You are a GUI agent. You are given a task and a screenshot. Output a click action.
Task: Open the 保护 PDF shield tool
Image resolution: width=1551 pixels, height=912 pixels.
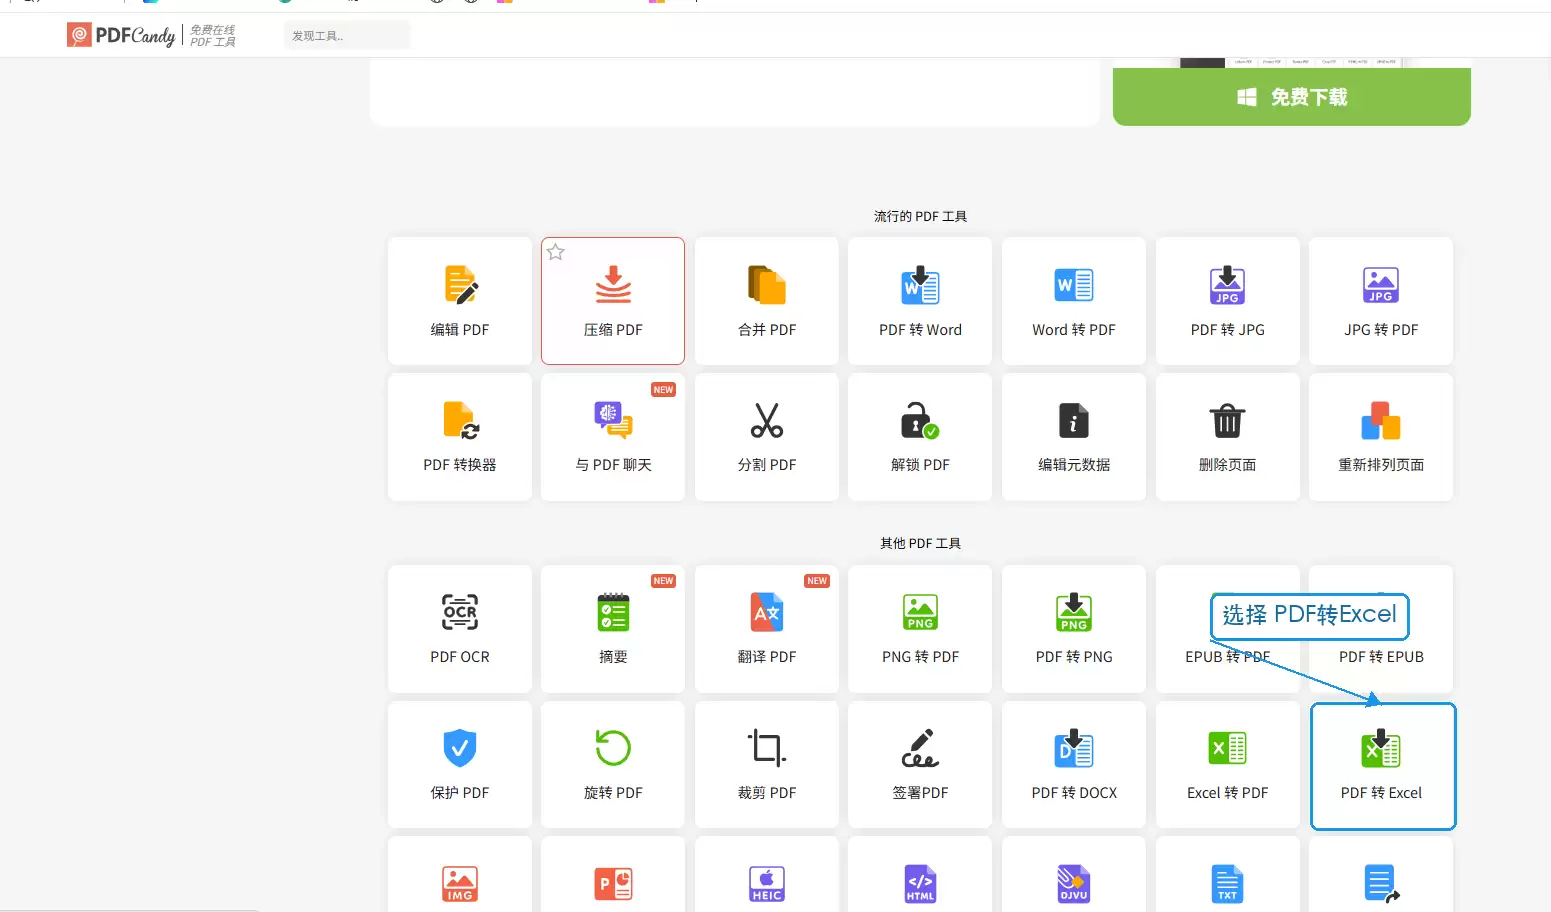(460, 765)
